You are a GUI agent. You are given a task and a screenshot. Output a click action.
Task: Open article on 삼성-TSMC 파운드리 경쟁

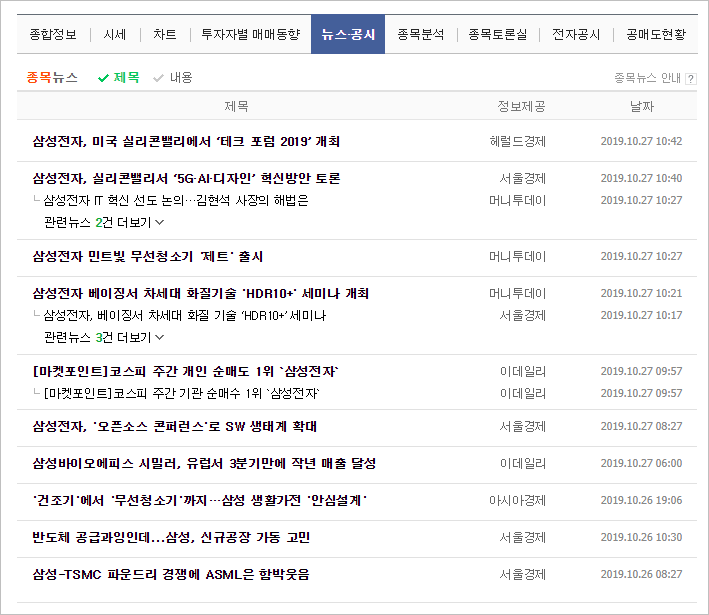pos(171,575)
